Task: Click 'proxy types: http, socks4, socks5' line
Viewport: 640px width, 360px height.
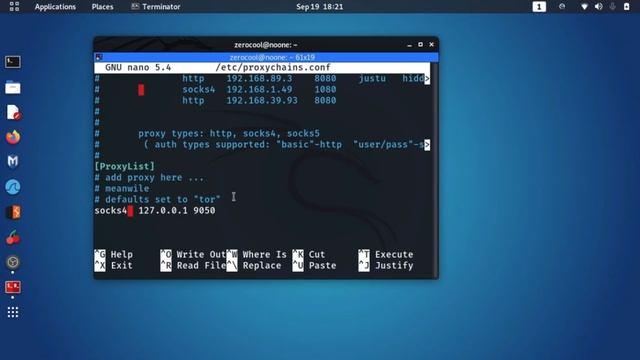Action: click(229, 133)
